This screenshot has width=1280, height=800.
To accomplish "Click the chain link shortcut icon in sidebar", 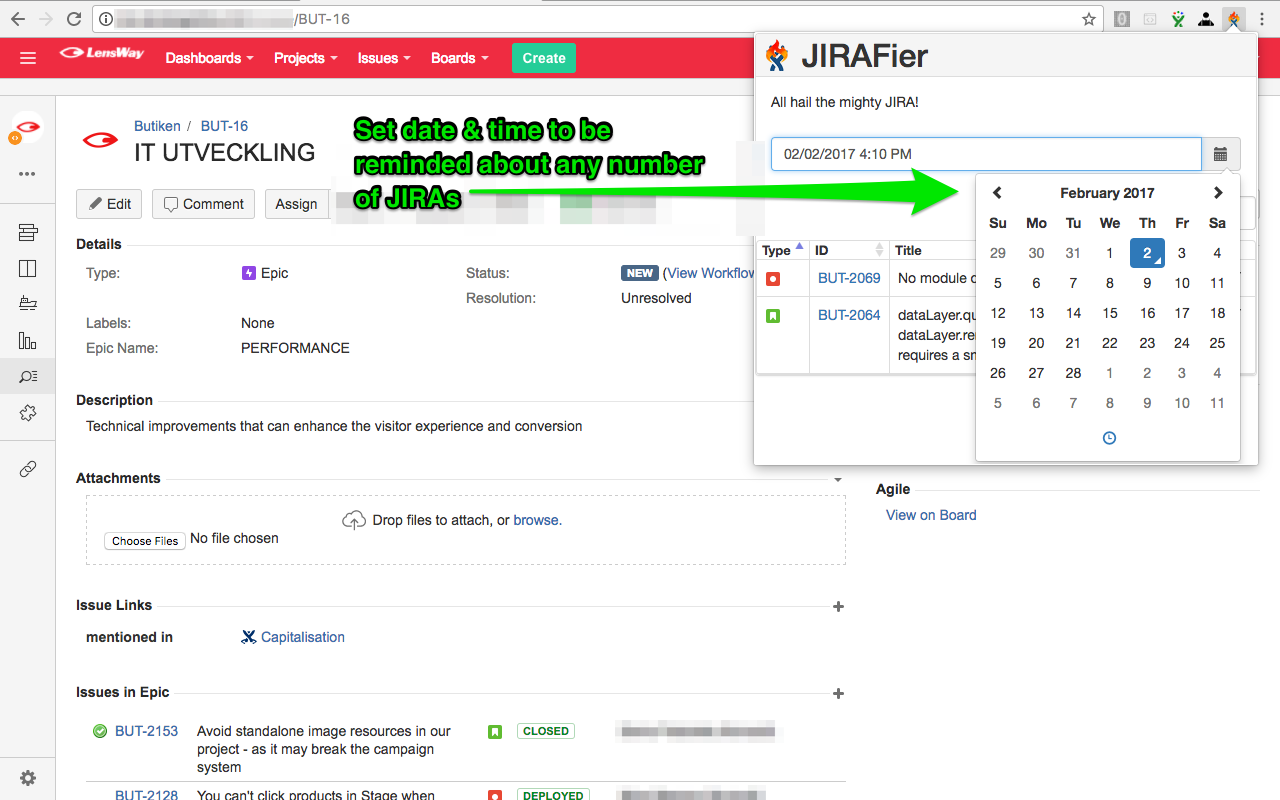I will [x=28, y=469].
